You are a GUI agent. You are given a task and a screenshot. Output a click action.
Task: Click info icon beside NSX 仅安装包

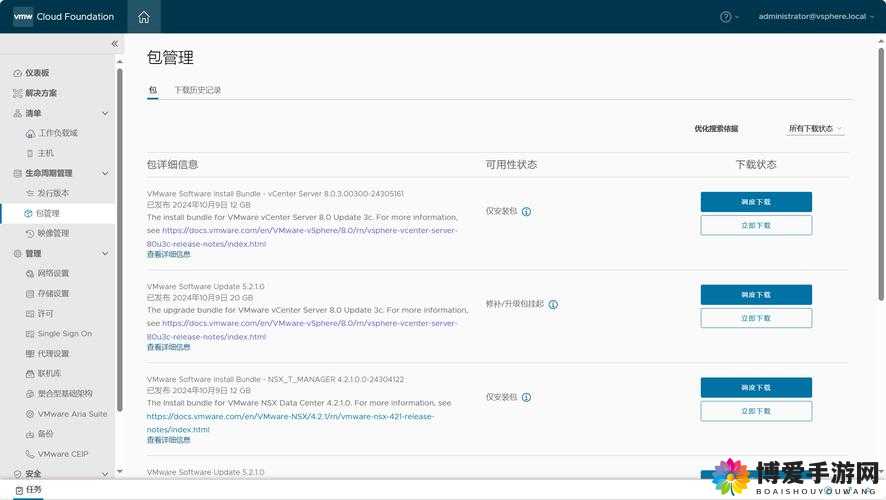coord(526,397)
